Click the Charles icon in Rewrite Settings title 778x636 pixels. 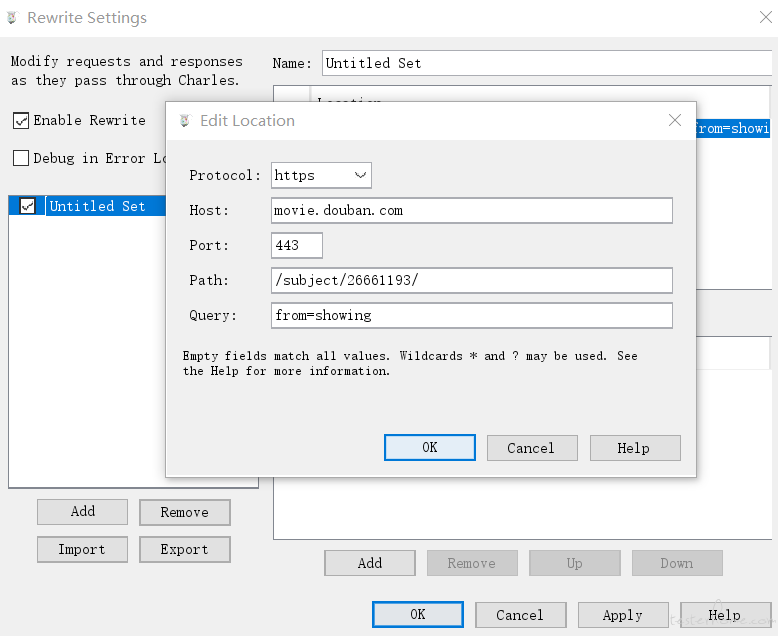click(12, 18)
